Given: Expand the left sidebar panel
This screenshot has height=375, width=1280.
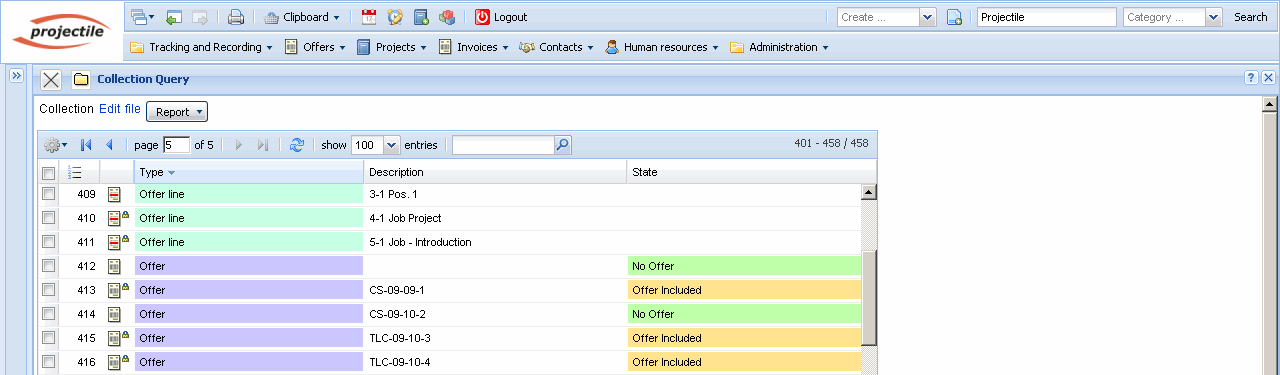Looking at the screenshot, I should tap(16, 76).
